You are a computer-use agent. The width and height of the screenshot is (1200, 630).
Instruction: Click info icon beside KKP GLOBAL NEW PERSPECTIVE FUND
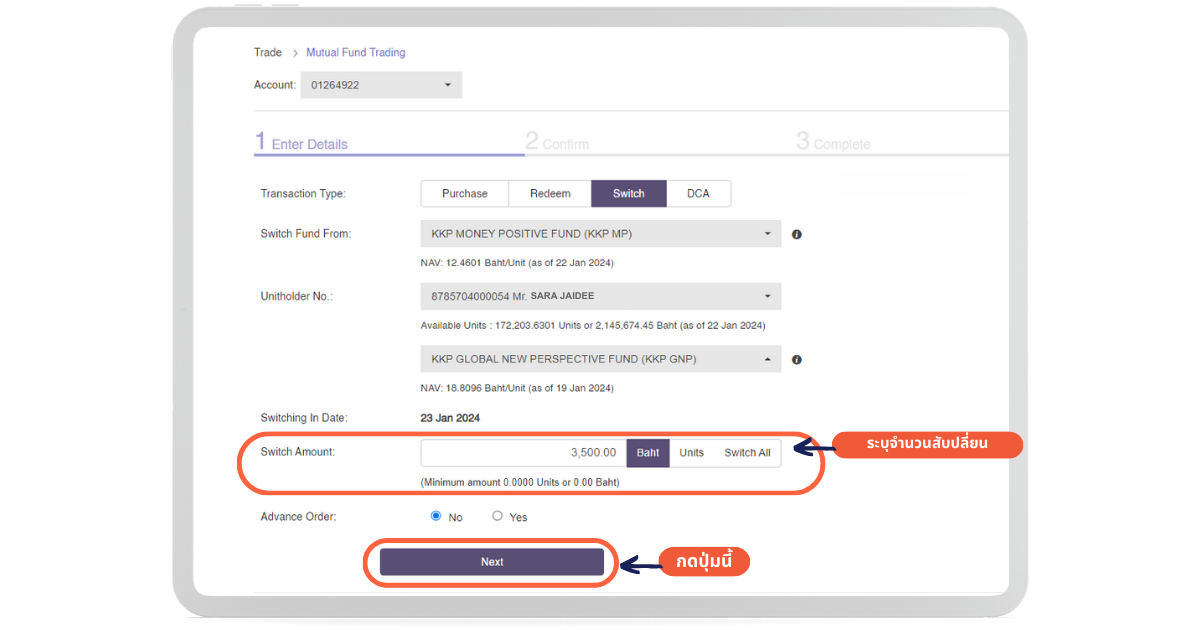coord(797,360)
